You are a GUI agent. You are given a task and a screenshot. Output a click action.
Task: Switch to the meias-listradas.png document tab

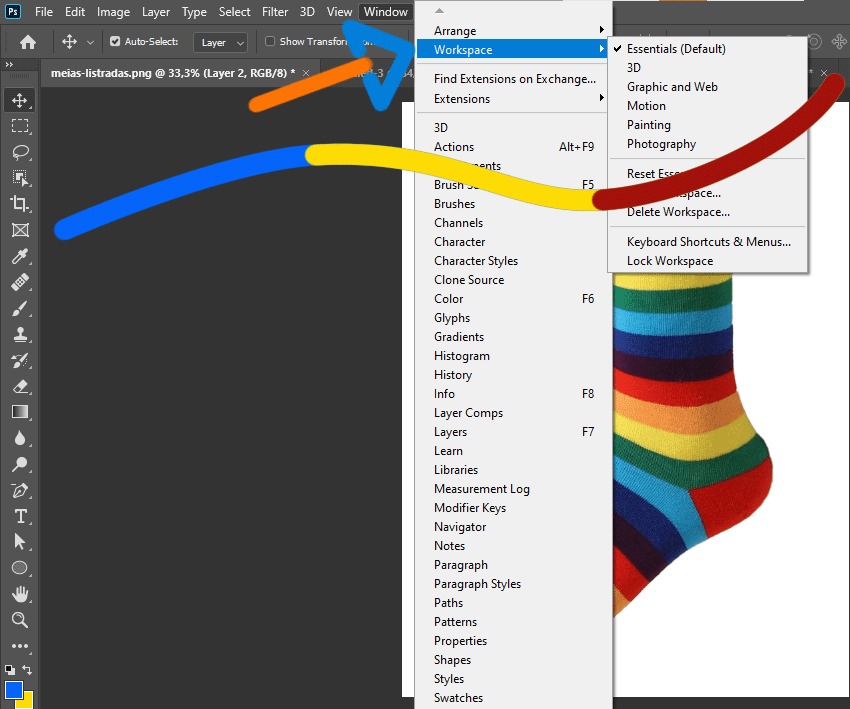172,73
